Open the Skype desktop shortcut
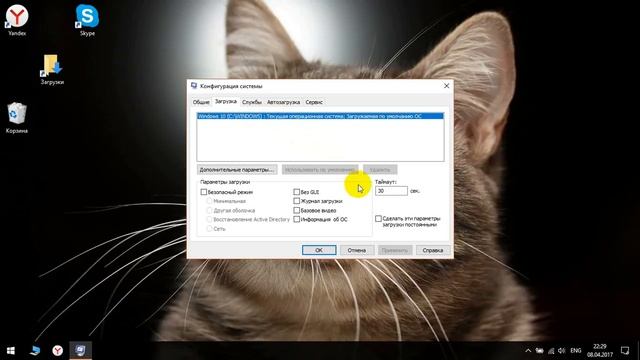 pos(87,20)
